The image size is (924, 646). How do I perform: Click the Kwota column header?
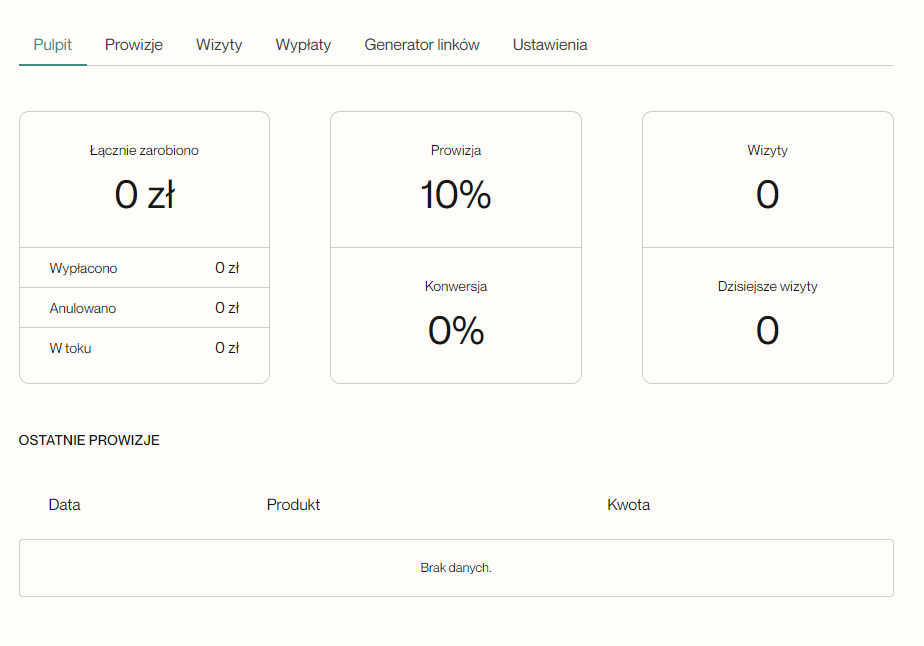(x=628, y=505)
